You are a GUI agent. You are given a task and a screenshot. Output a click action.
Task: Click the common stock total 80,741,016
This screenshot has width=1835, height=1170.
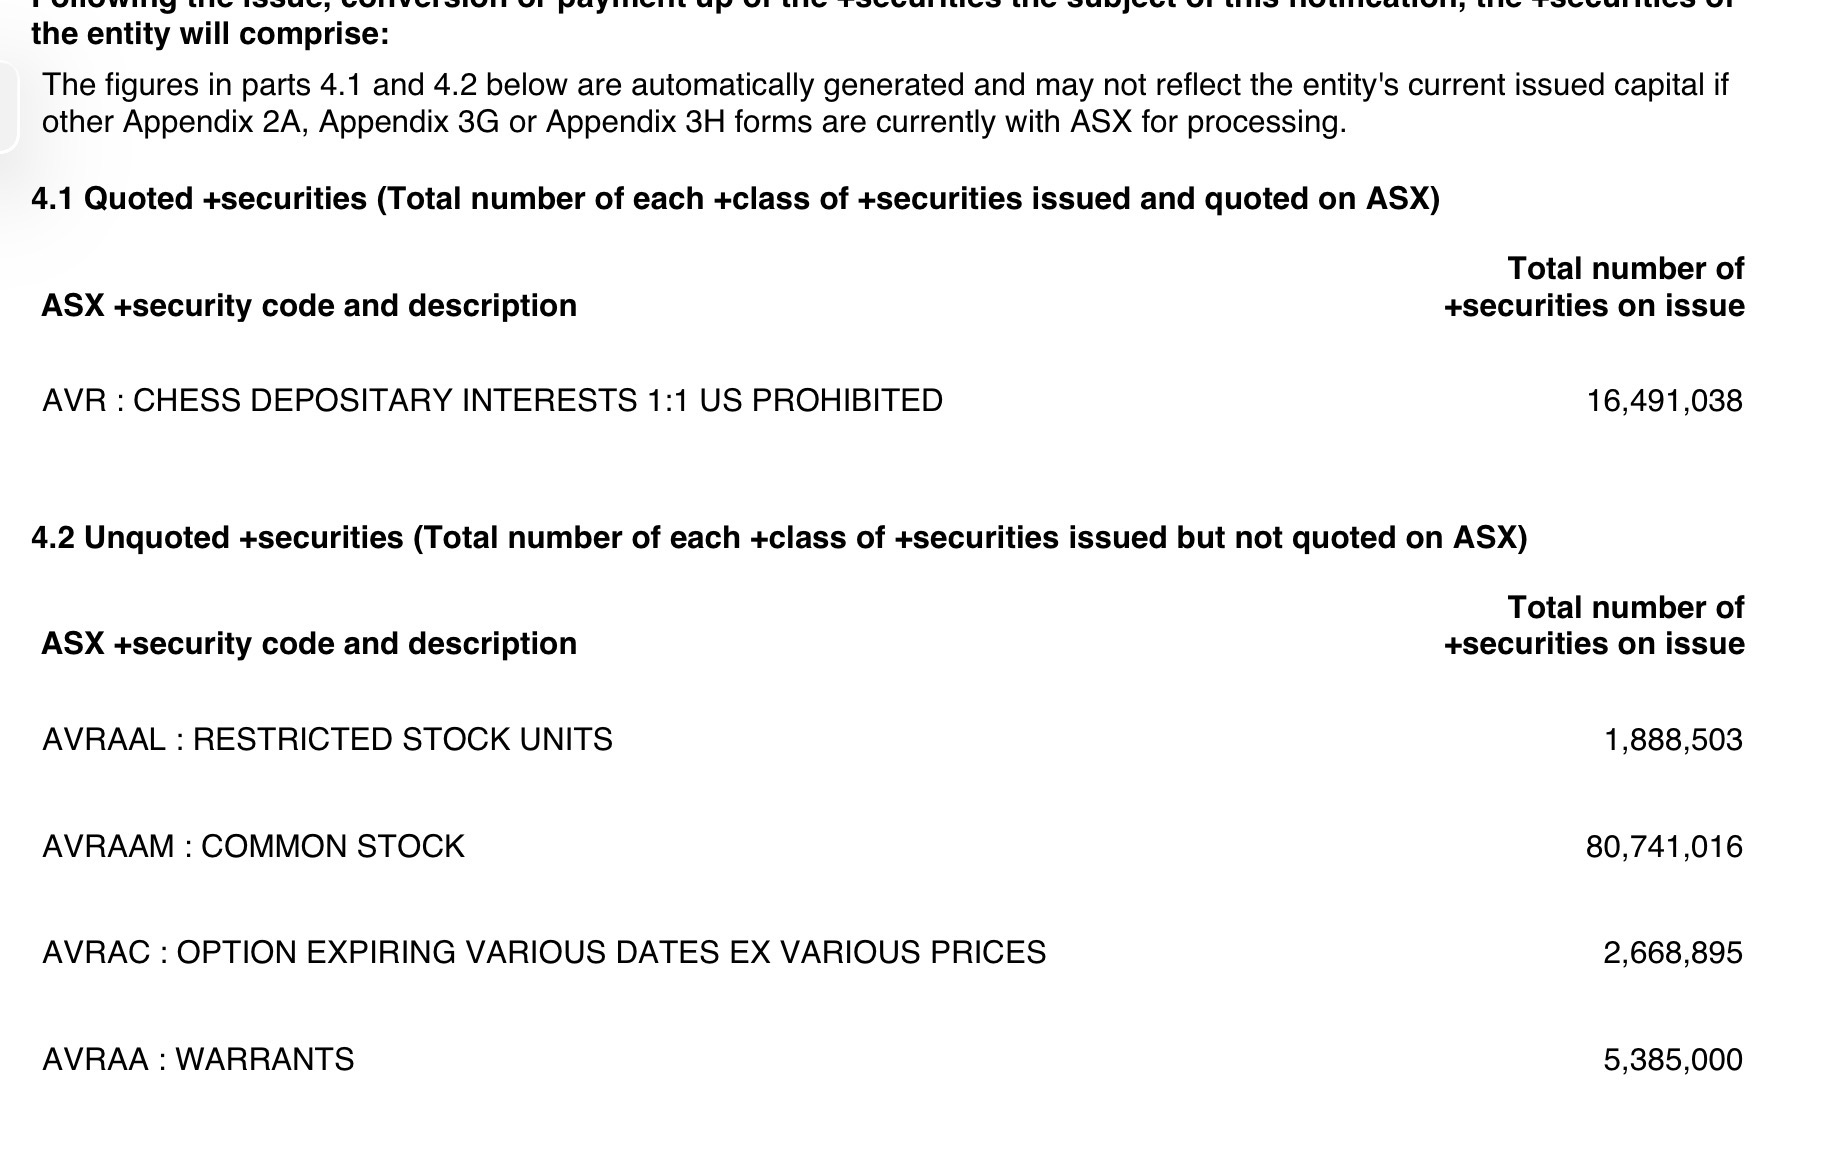tap(1663, 847)
